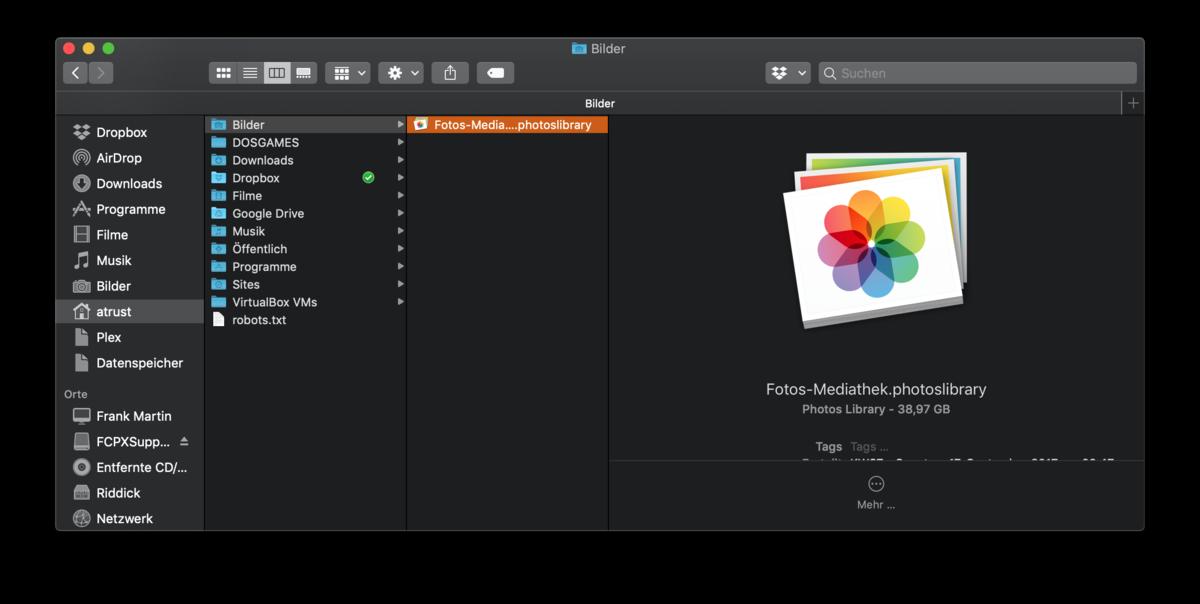Open the Dropbox toolbar dropdown
Screen dimensions: 1200x604
click(x=788, y=73)
